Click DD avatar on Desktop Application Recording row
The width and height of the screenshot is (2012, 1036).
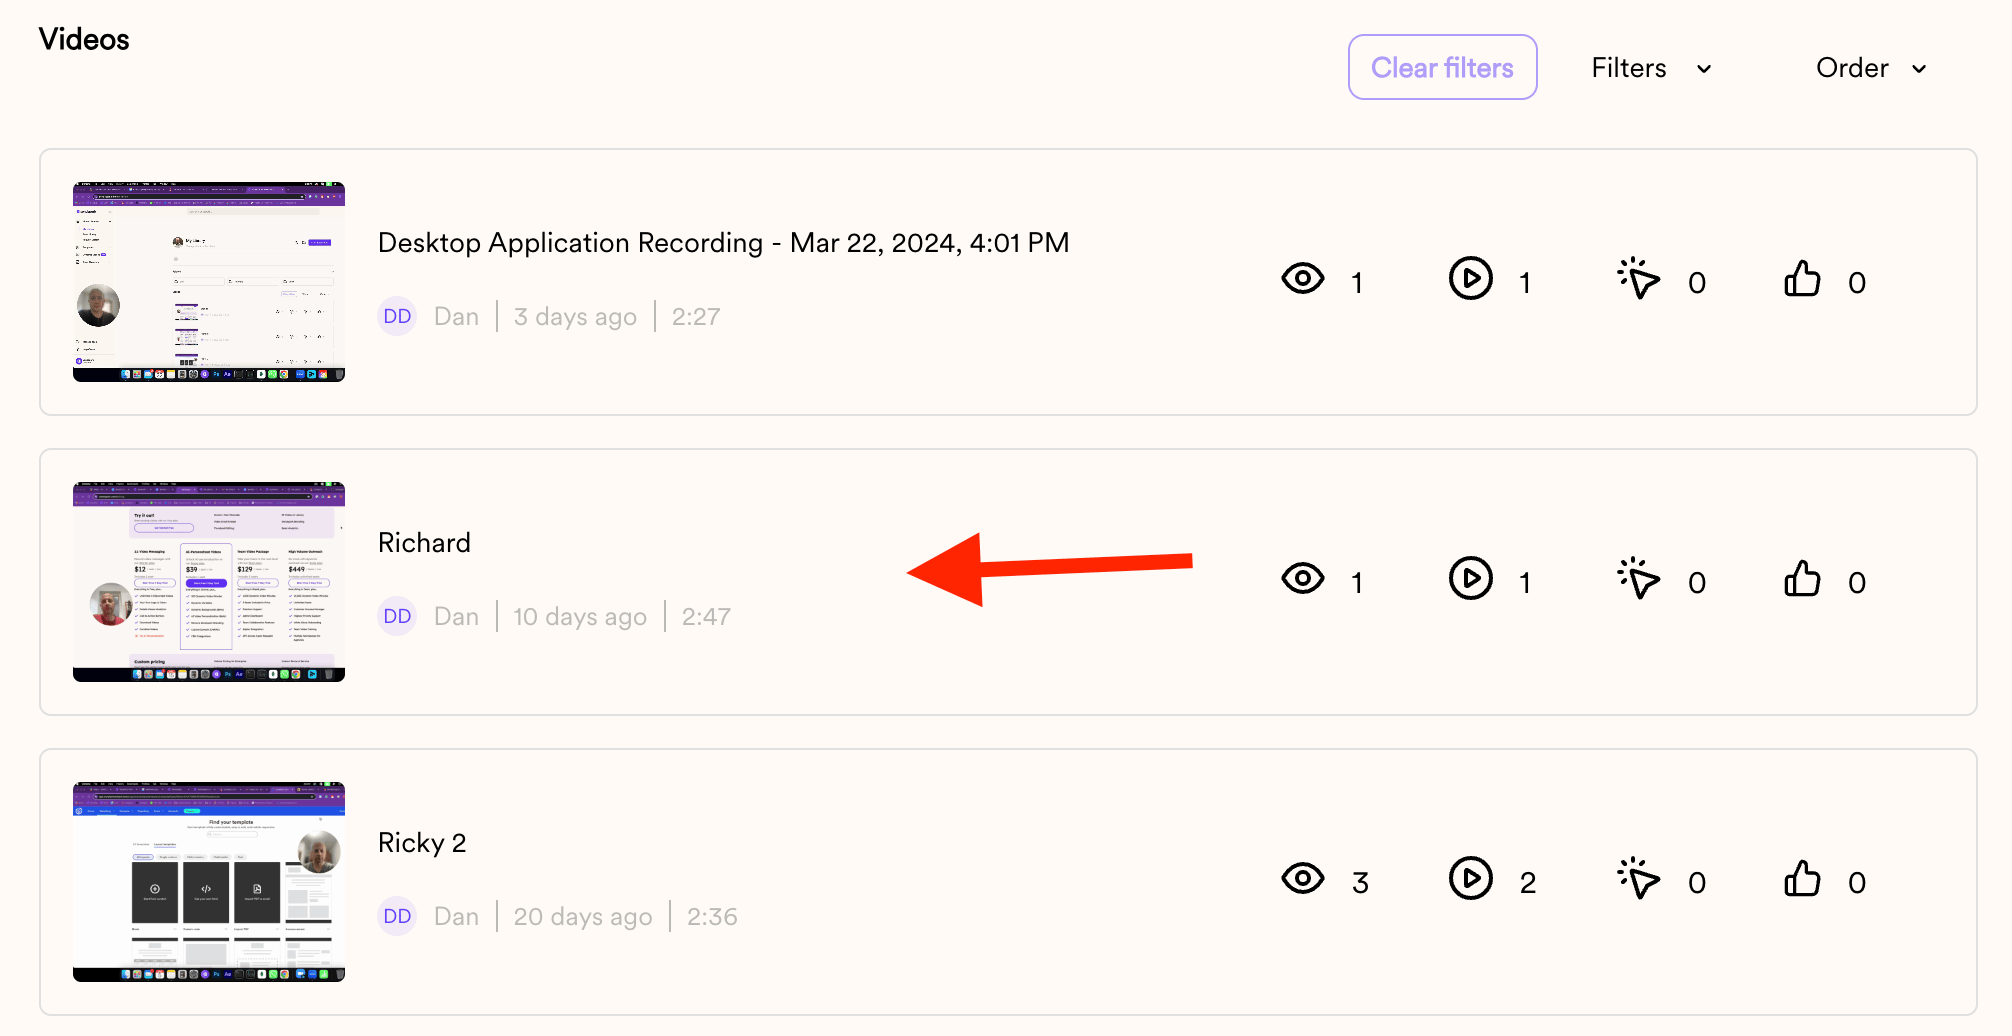coord(397,316)
